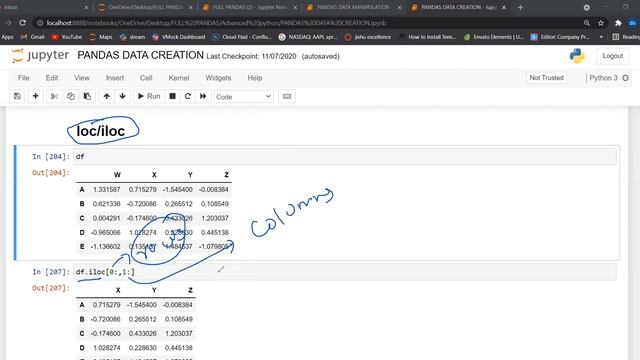Open a new browser tab
640x360 pixels.
[x=520, y=7]
